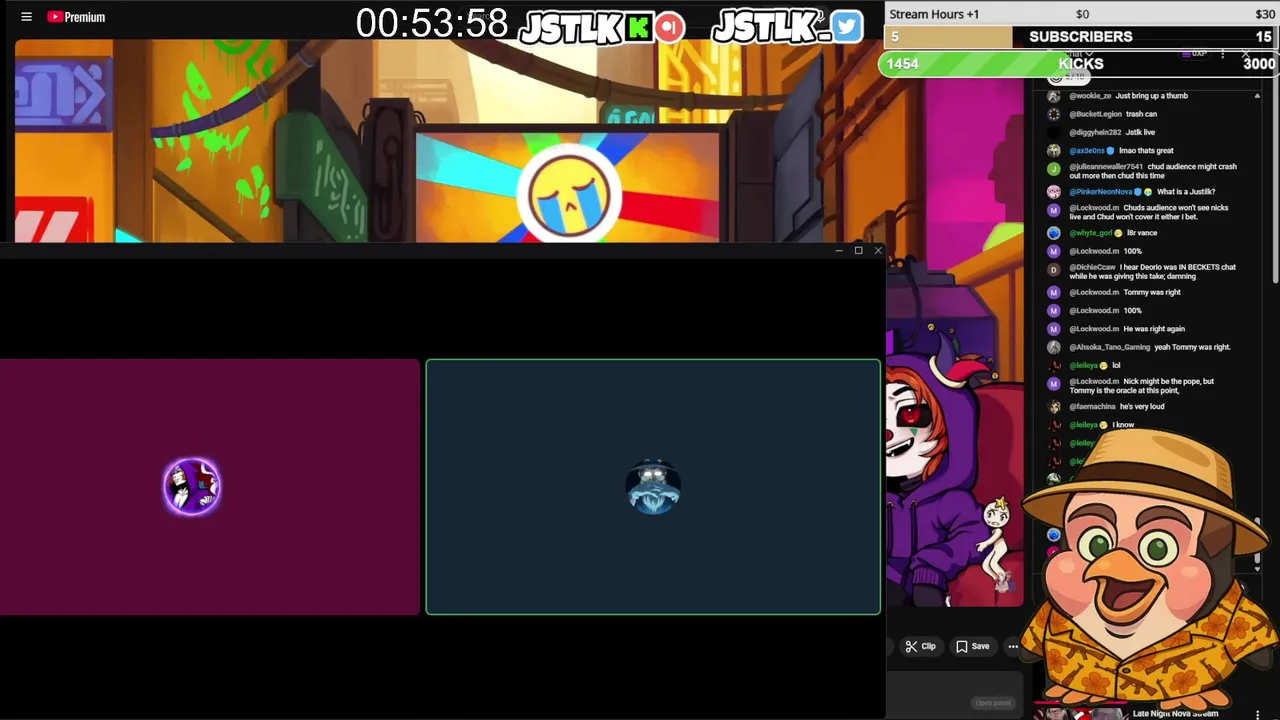Click the chat scroll-up arrow
The height and width of the screenshot is (720, 1280).
[1257, 96]
